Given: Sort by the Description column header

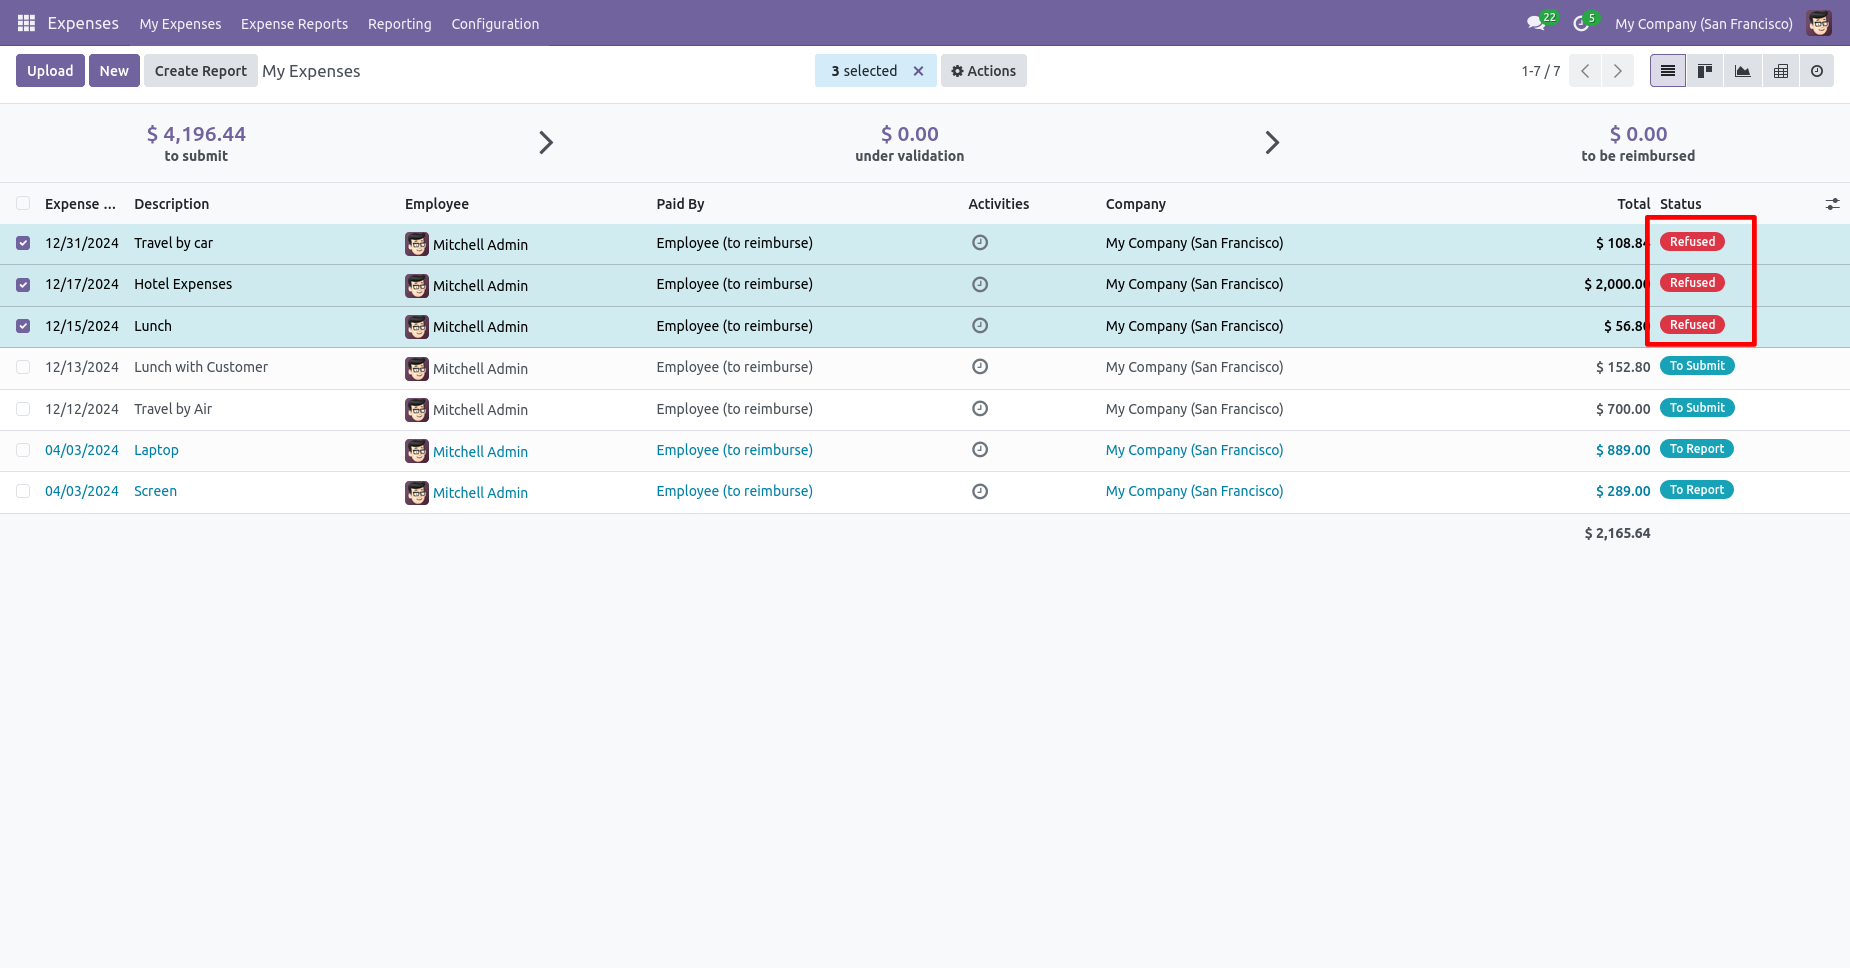Looking at the screenshot, I should click(x=172, y=204).
